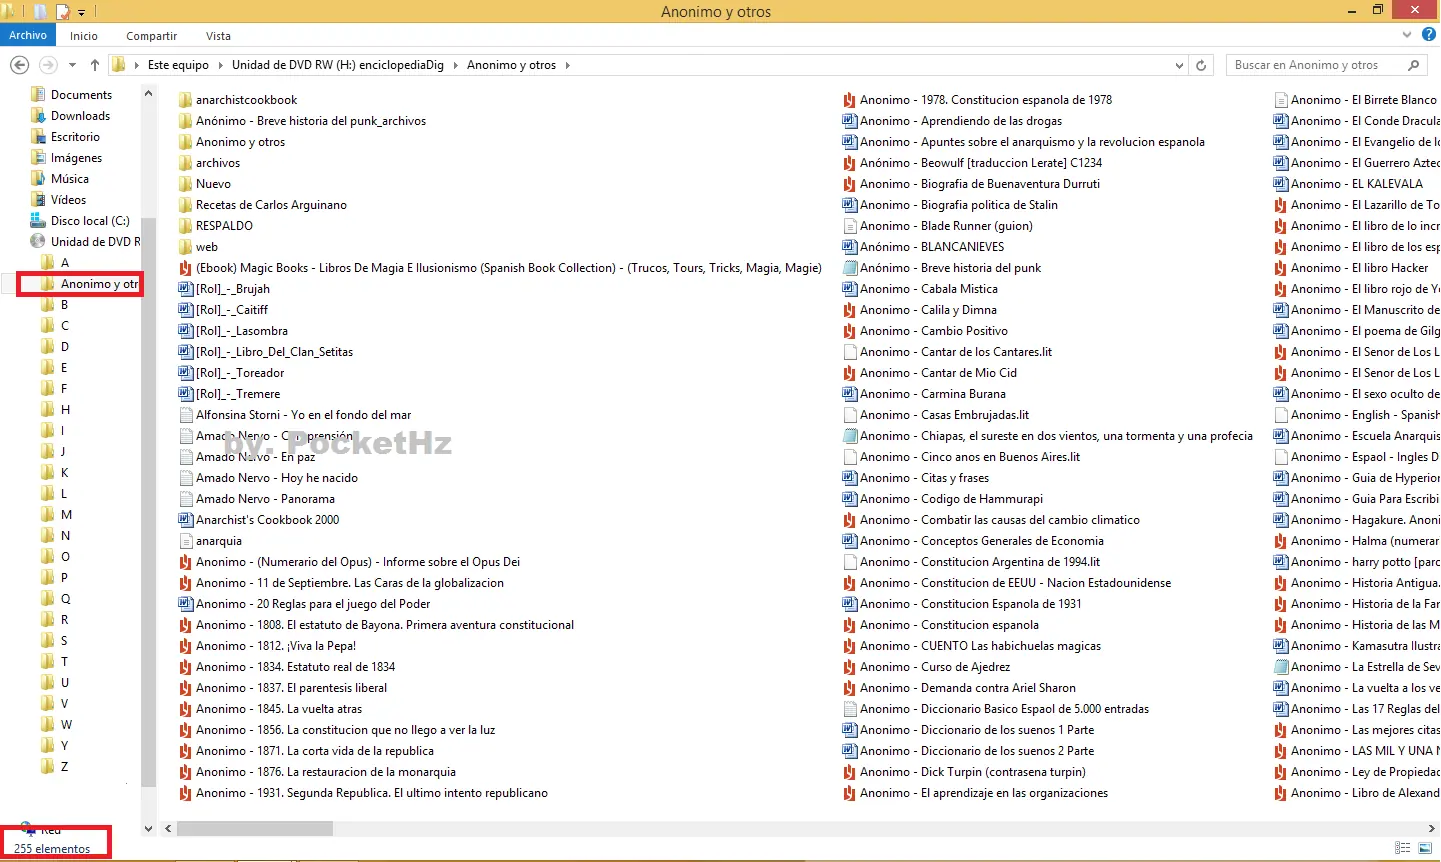The image size is (1441, 862).
Task: Select folder H in the navigation tree
Action: pos(65,410)
